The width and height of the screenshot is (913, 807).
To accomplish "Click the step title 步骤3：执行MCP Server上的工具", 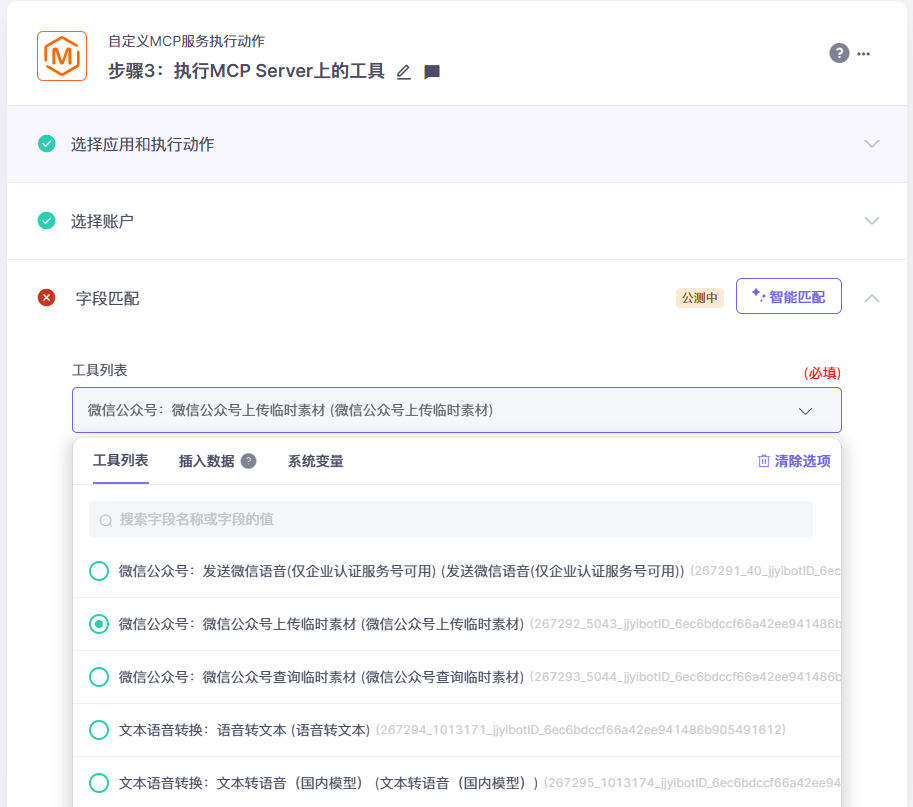I will click(246, 71).
